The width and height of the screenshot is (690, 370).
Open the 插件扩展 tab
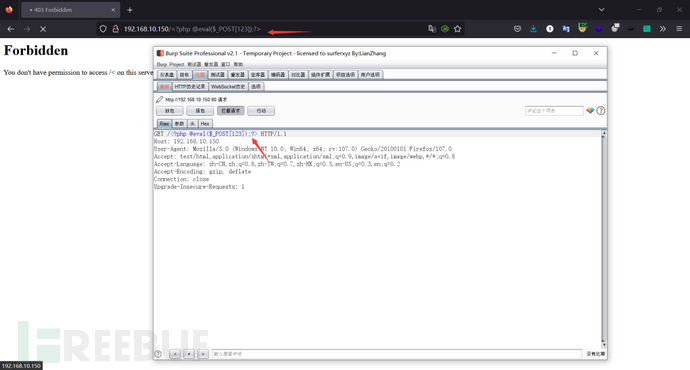320,75
